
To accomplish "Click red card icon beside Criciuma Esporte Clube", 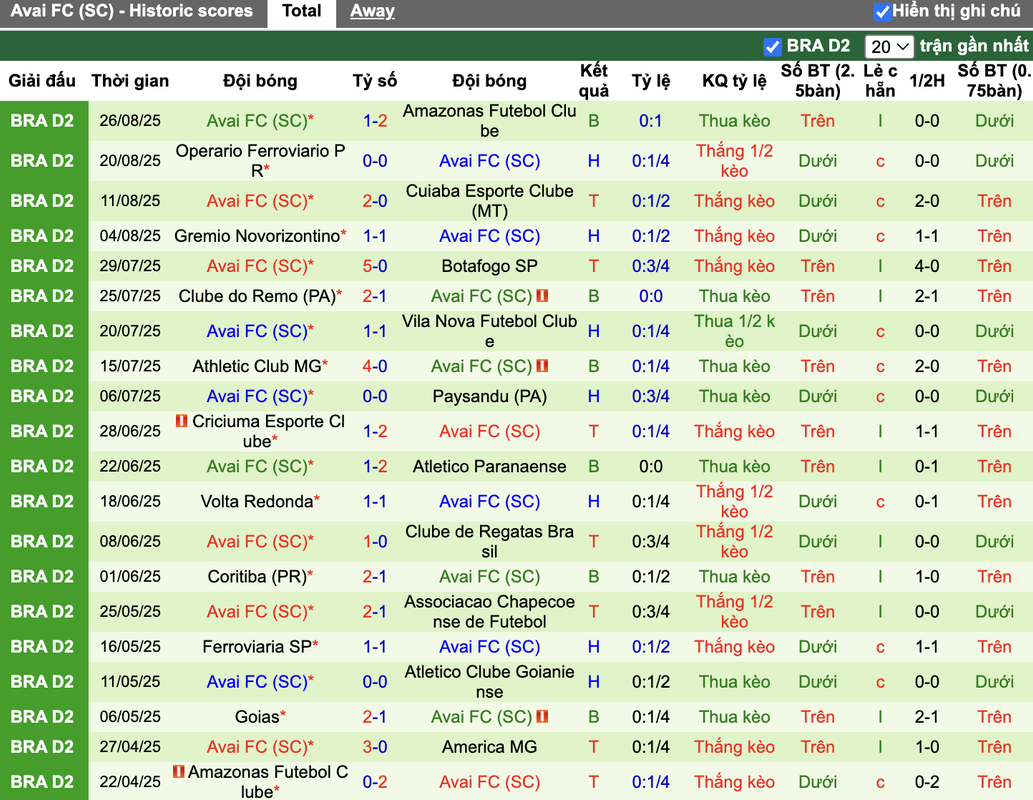I will pyautogui.click(x=182, y=420).
